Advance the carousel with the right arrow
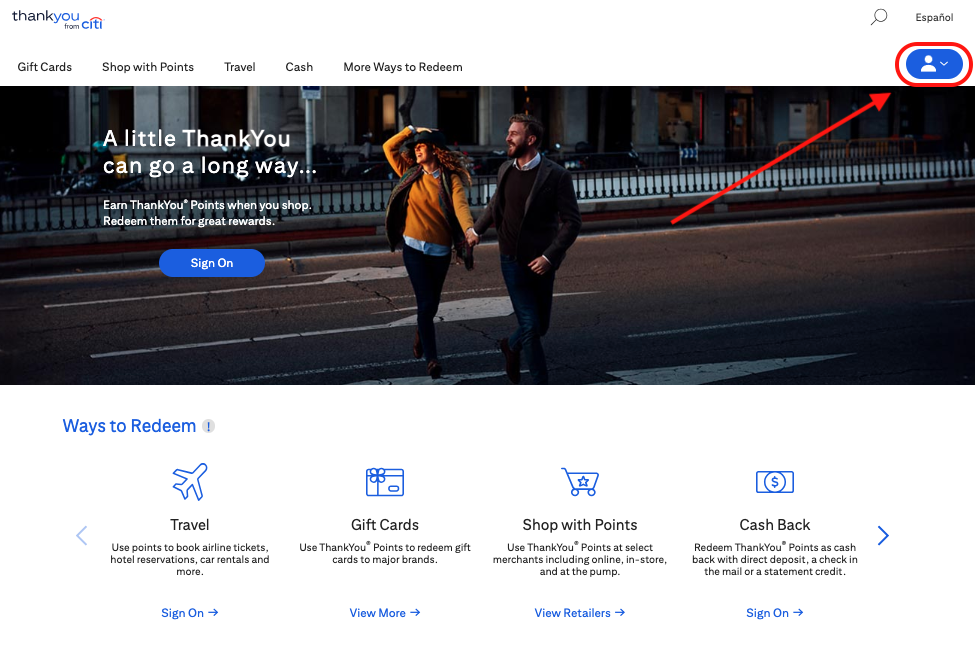Image resolution: width=975 pixels, height=648 pixels. coord(883,535)
